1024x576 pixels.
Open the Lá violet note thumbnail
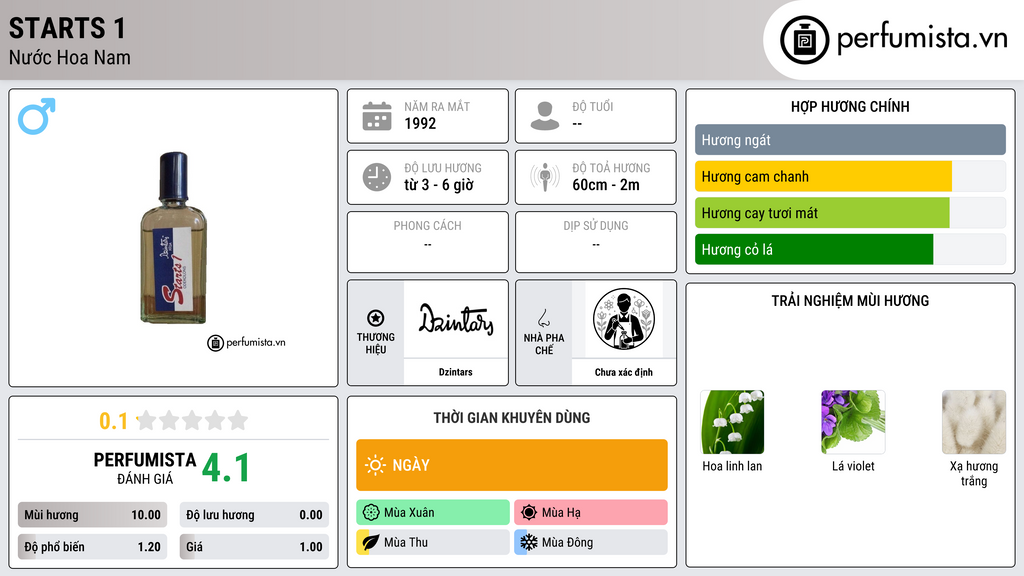pyautogui.click(x=853, y=423)
